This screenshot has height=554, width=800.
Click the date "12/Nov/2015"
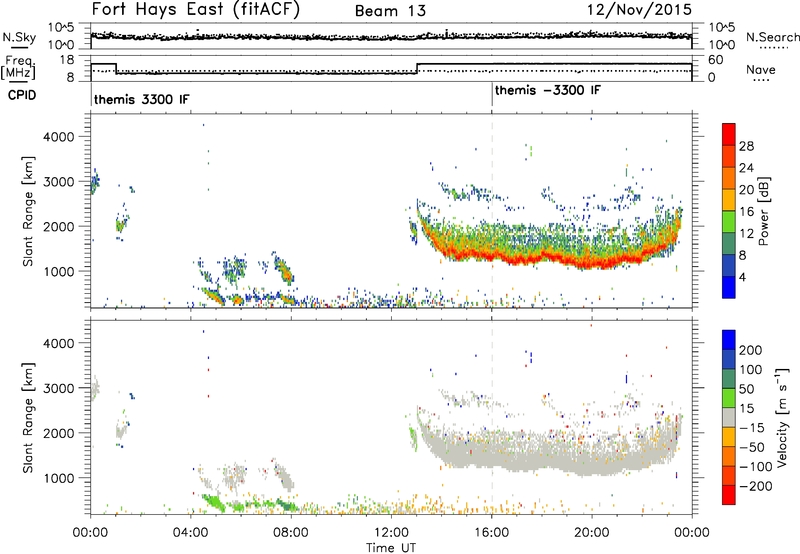[x=639, y=10]
